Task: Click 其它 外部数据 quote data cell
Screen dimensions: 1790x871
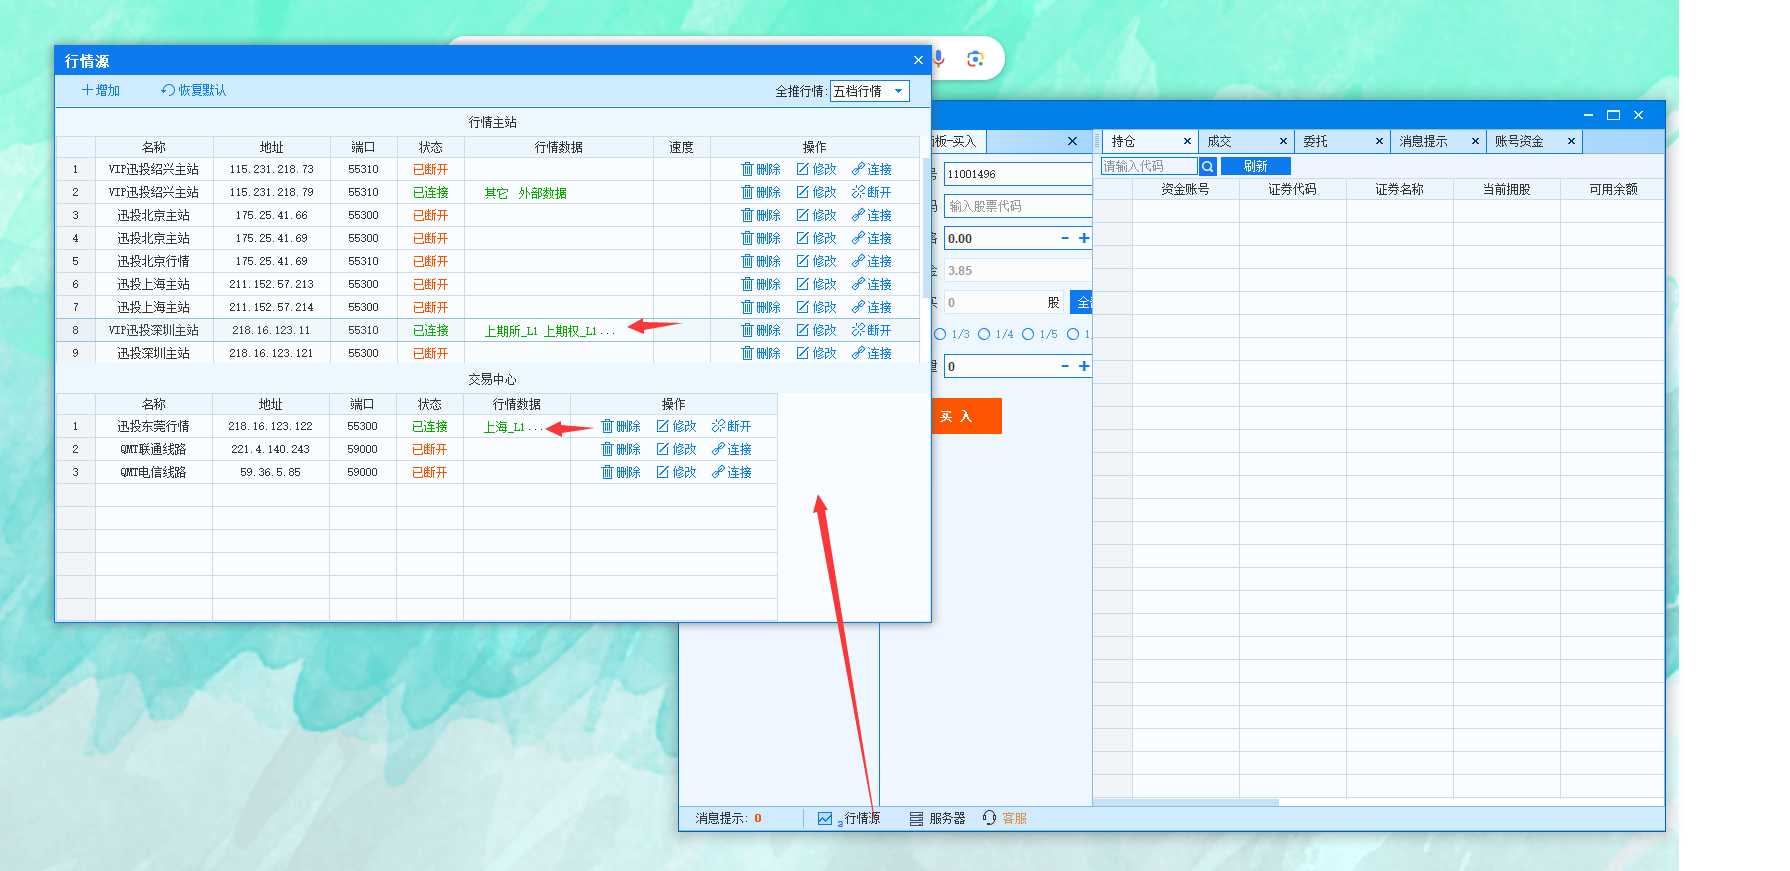Action: pyautogui.click(x=558, y=193)
